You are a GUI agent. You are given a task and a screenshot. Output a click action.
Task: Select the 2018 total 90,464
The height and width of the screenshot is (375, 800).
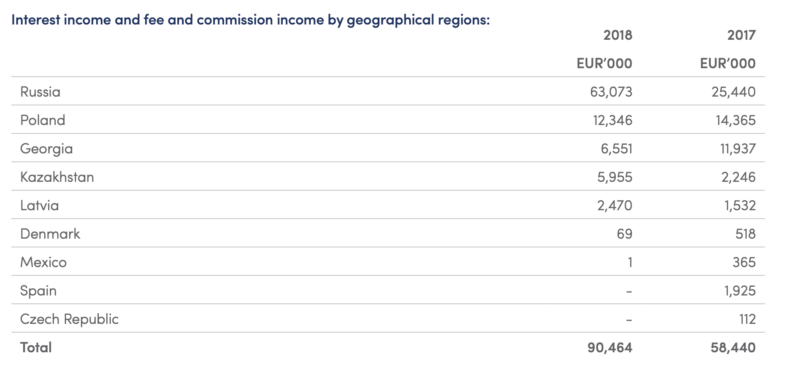610,347
